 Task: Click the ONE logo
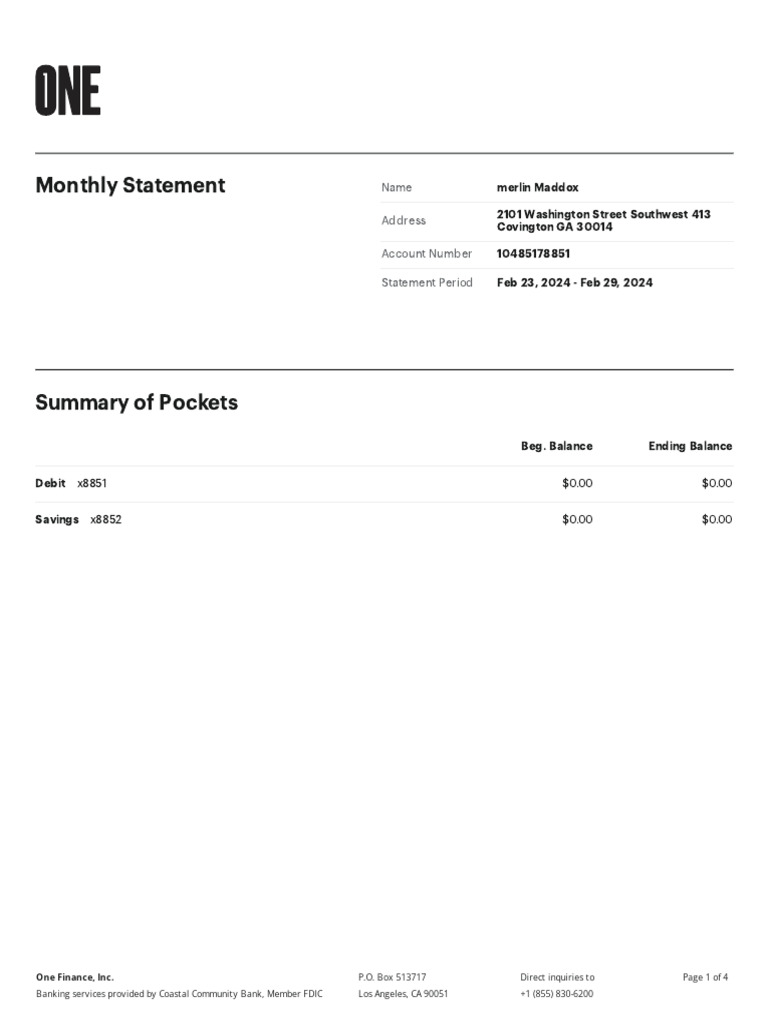pyautogui.click(x=68, y=90)
